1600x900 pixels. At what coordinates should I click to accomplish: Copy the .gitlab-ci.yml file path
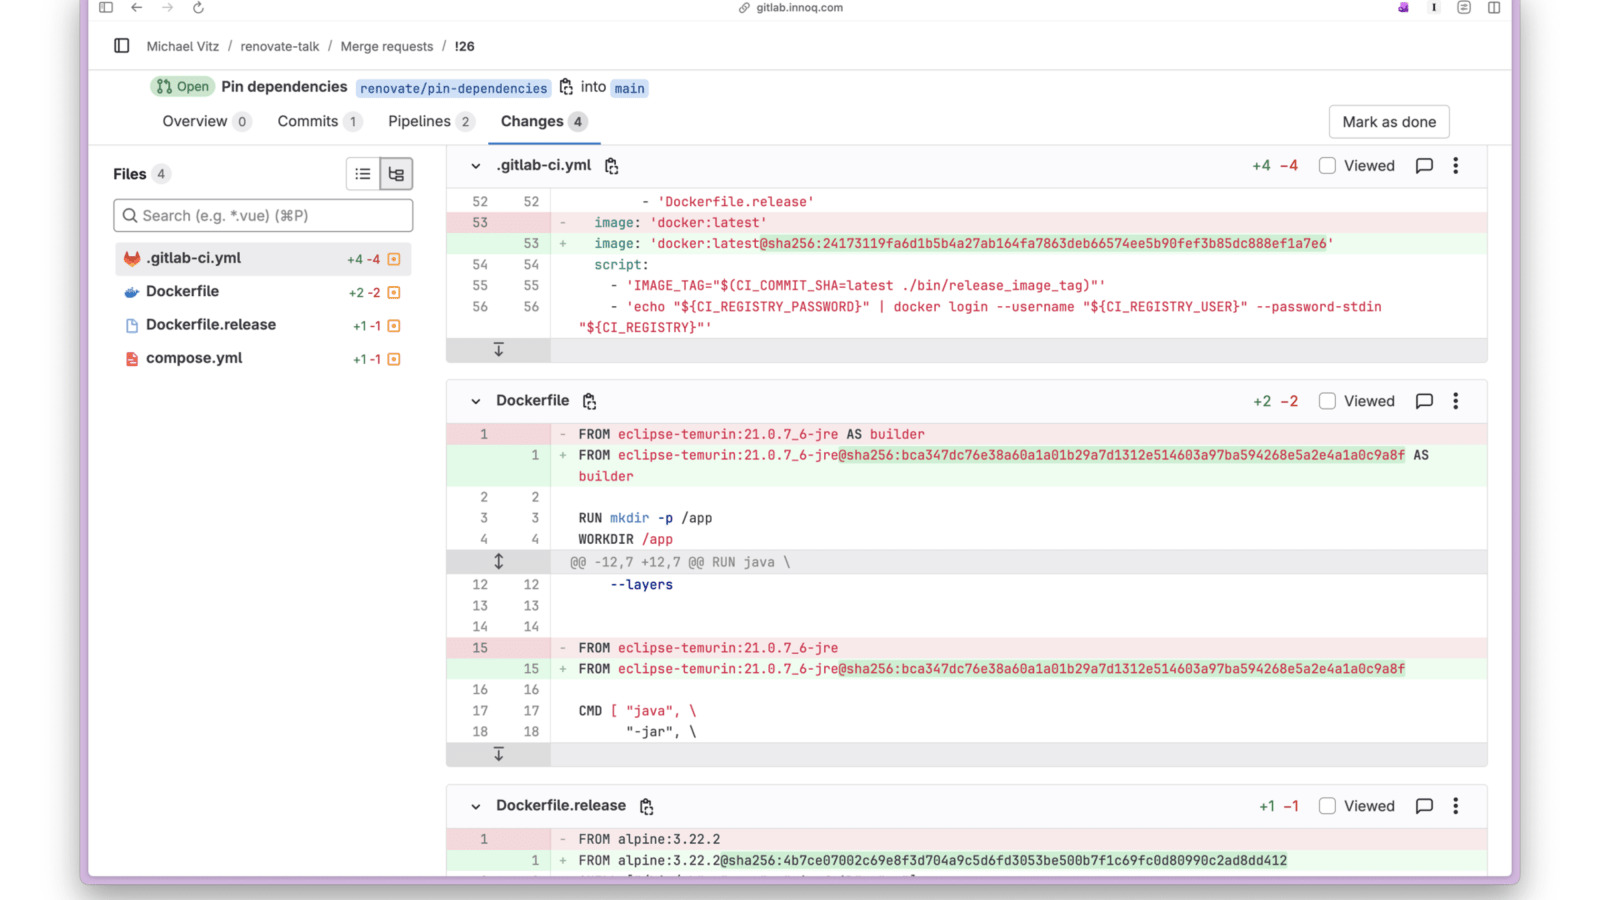[x=611, y=166]
